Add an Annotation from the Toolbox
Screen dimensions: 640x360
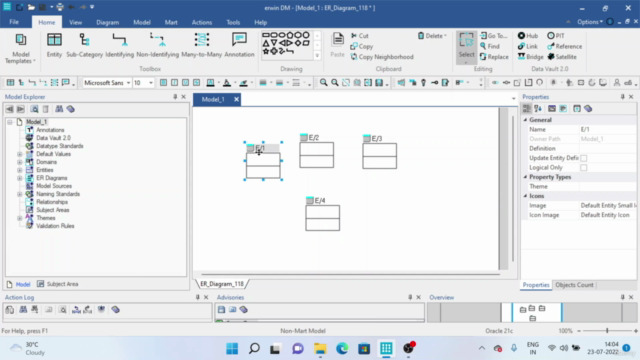pyautogui.click(x=239, y=45)
